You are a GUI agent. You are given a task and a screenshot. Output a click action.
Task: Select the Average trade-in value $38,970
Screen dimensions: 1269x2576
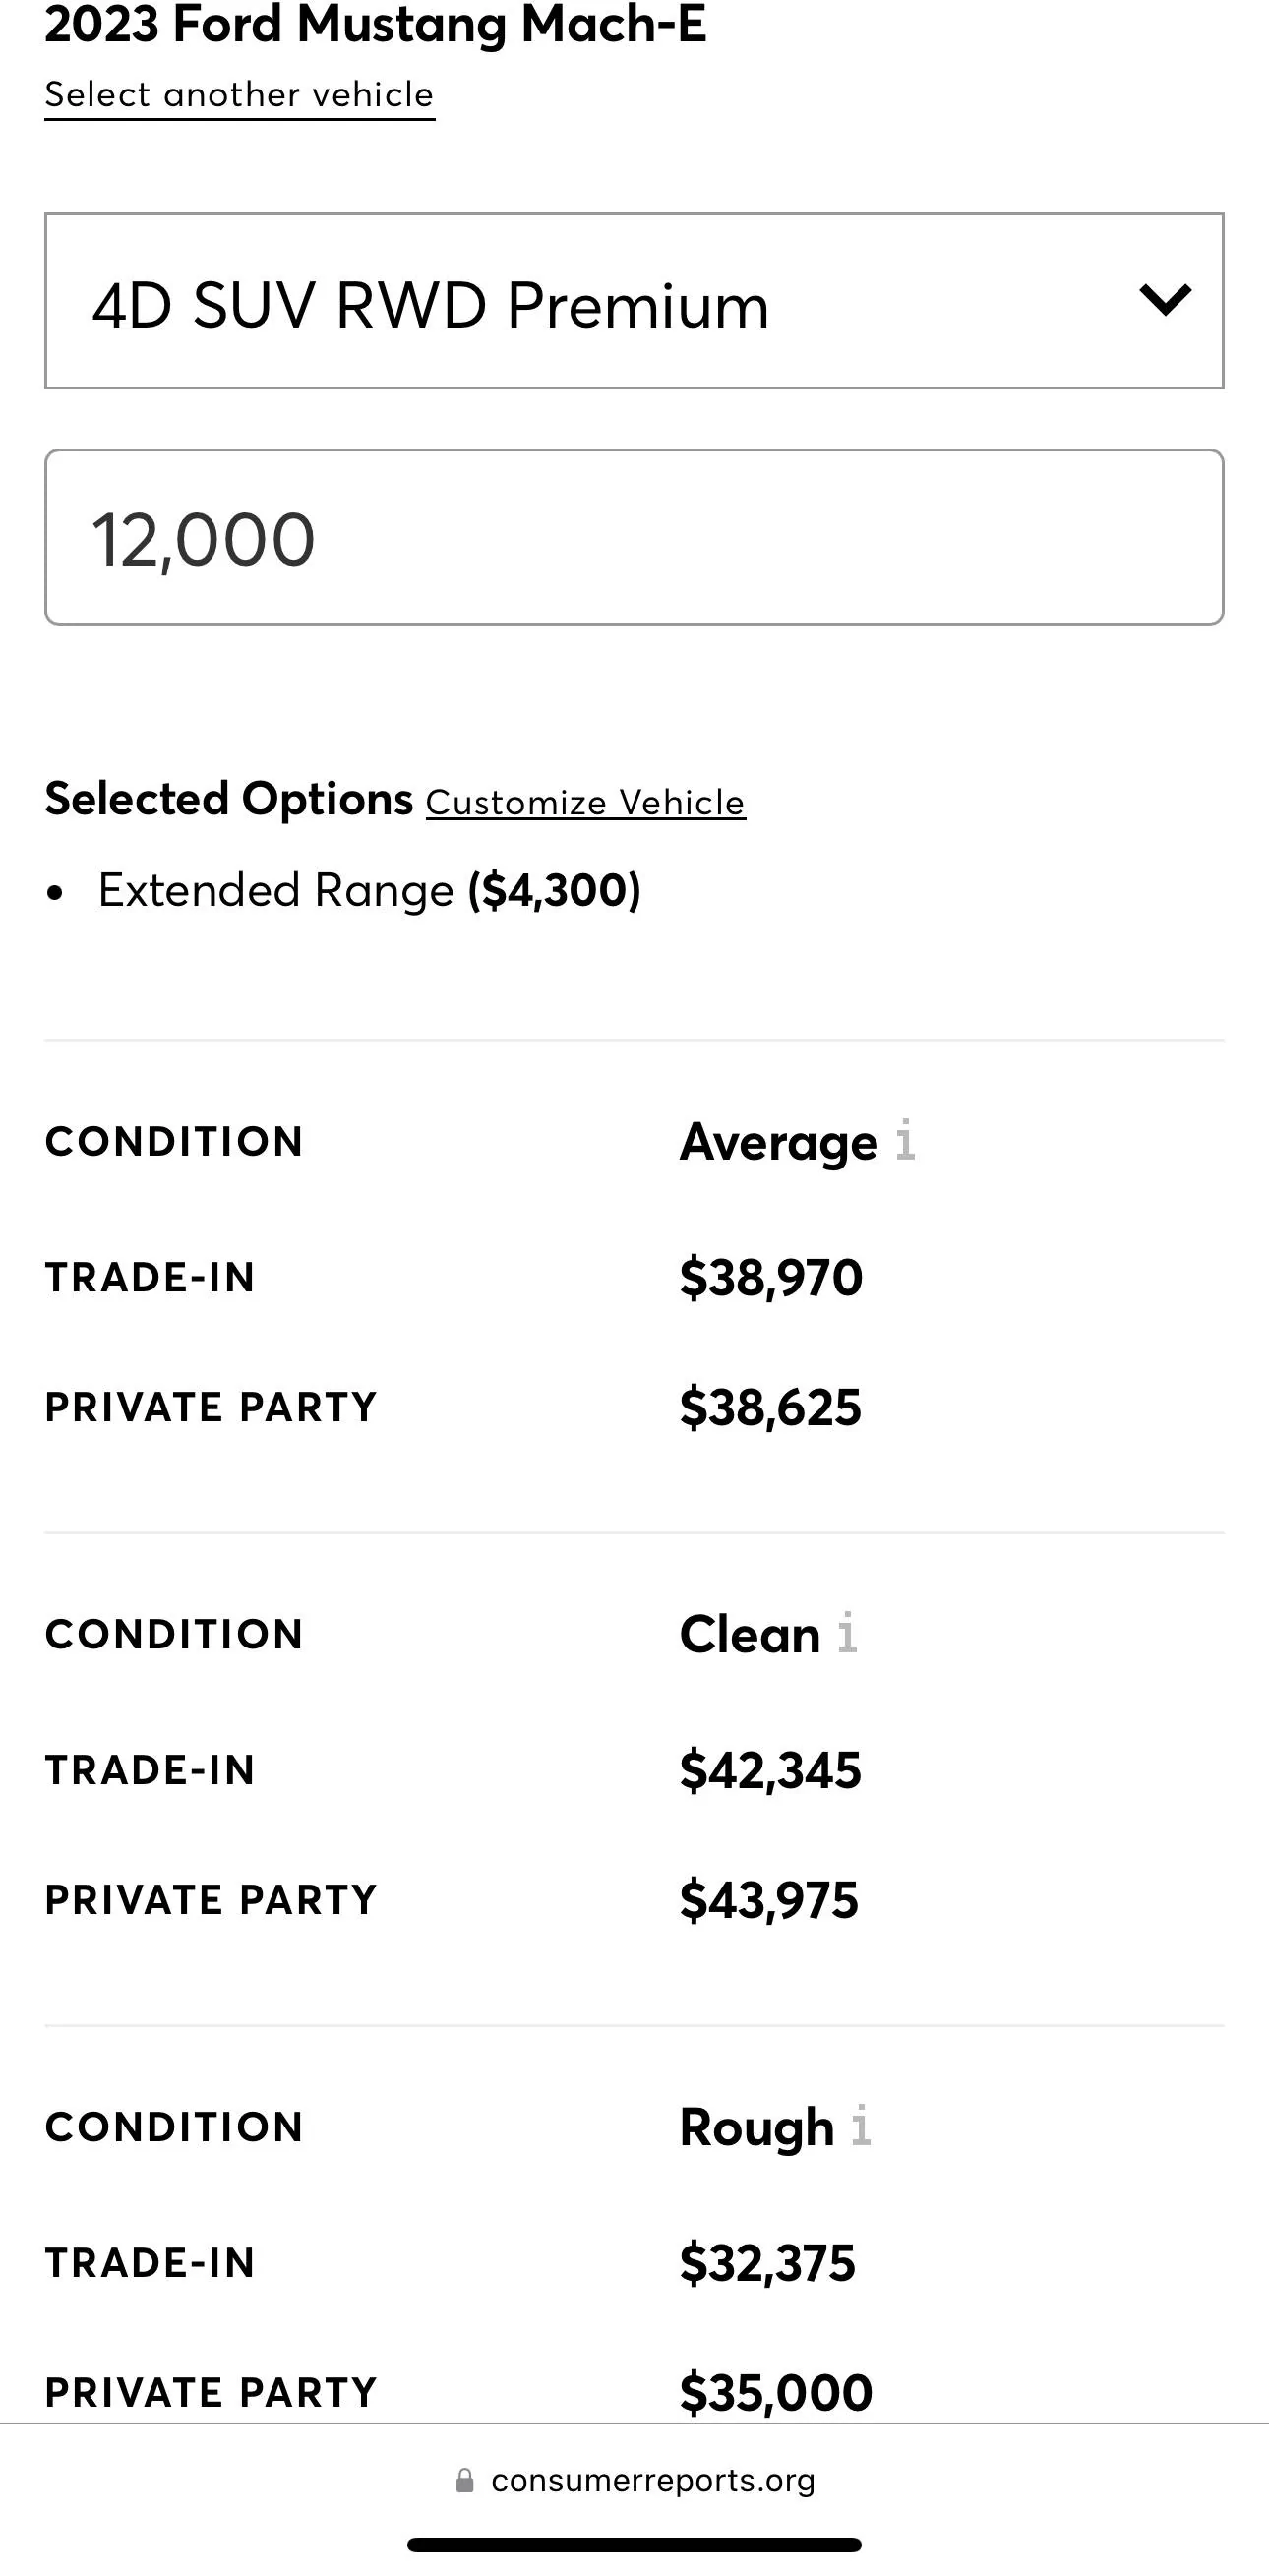771,1277
